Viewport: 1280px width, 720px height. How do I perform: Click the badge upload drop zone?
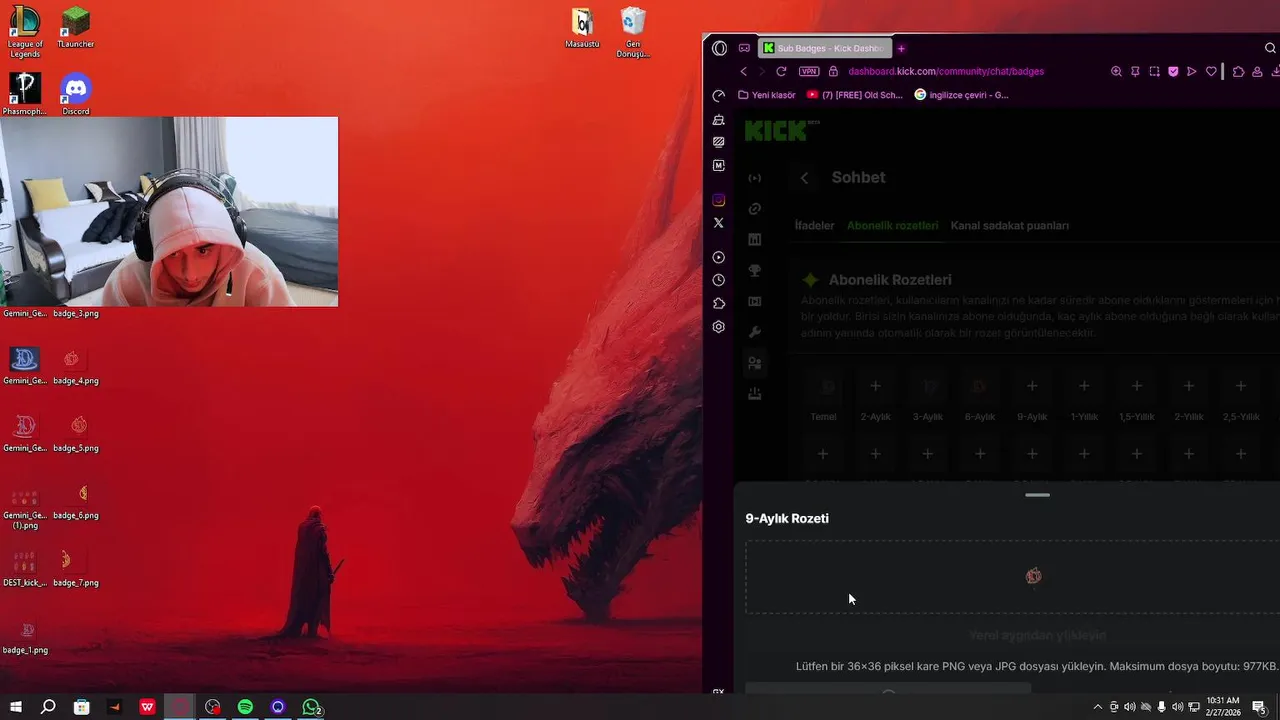point(1012,577)
